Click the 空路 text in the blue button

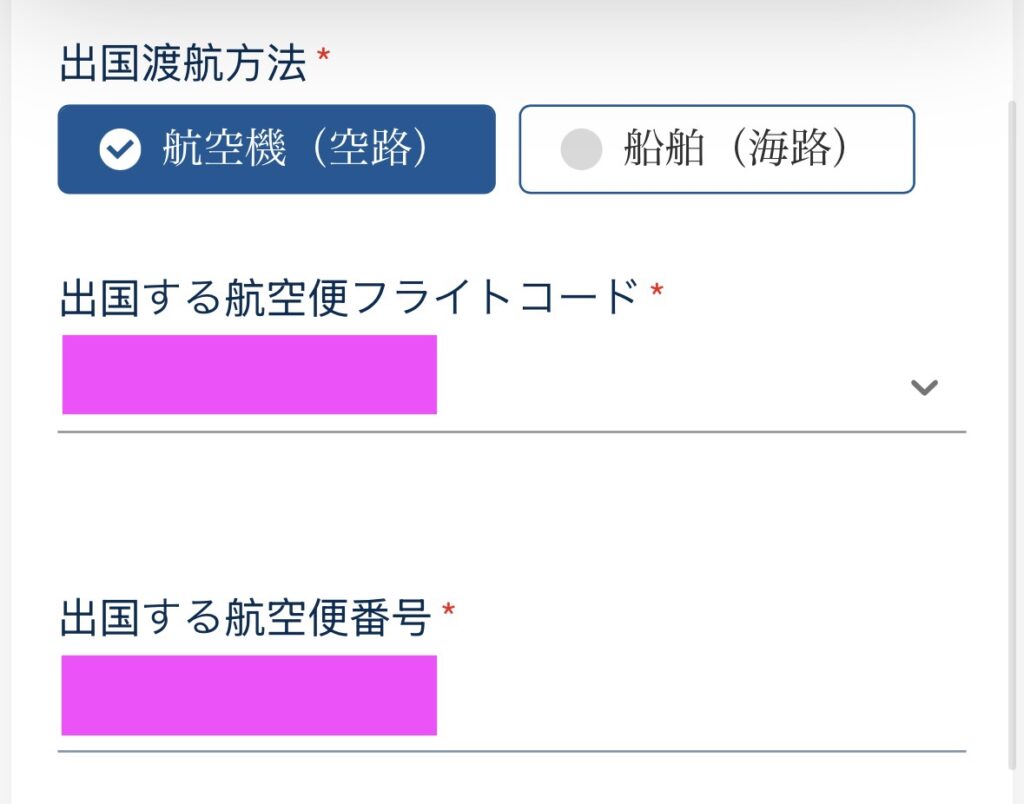tap(370, 148)
